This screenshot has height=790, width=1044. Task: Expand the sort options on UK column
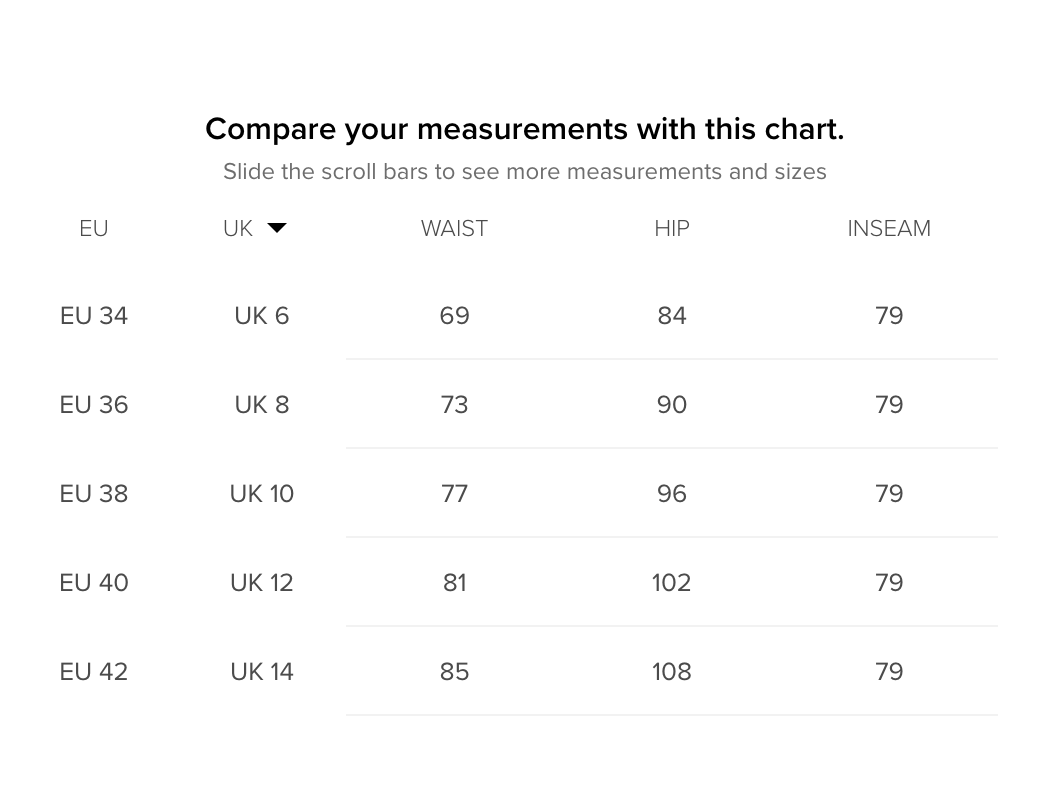[277, 228]
